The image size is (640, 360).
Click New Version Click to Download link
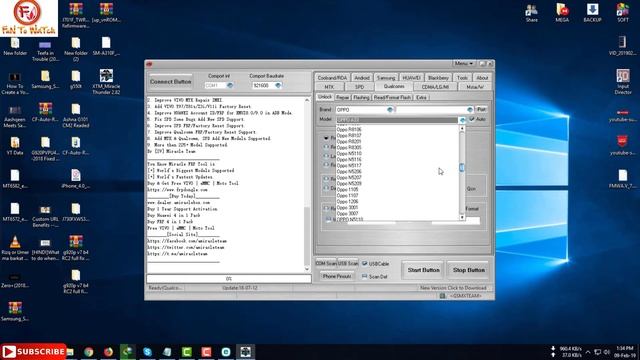(453, 288)
